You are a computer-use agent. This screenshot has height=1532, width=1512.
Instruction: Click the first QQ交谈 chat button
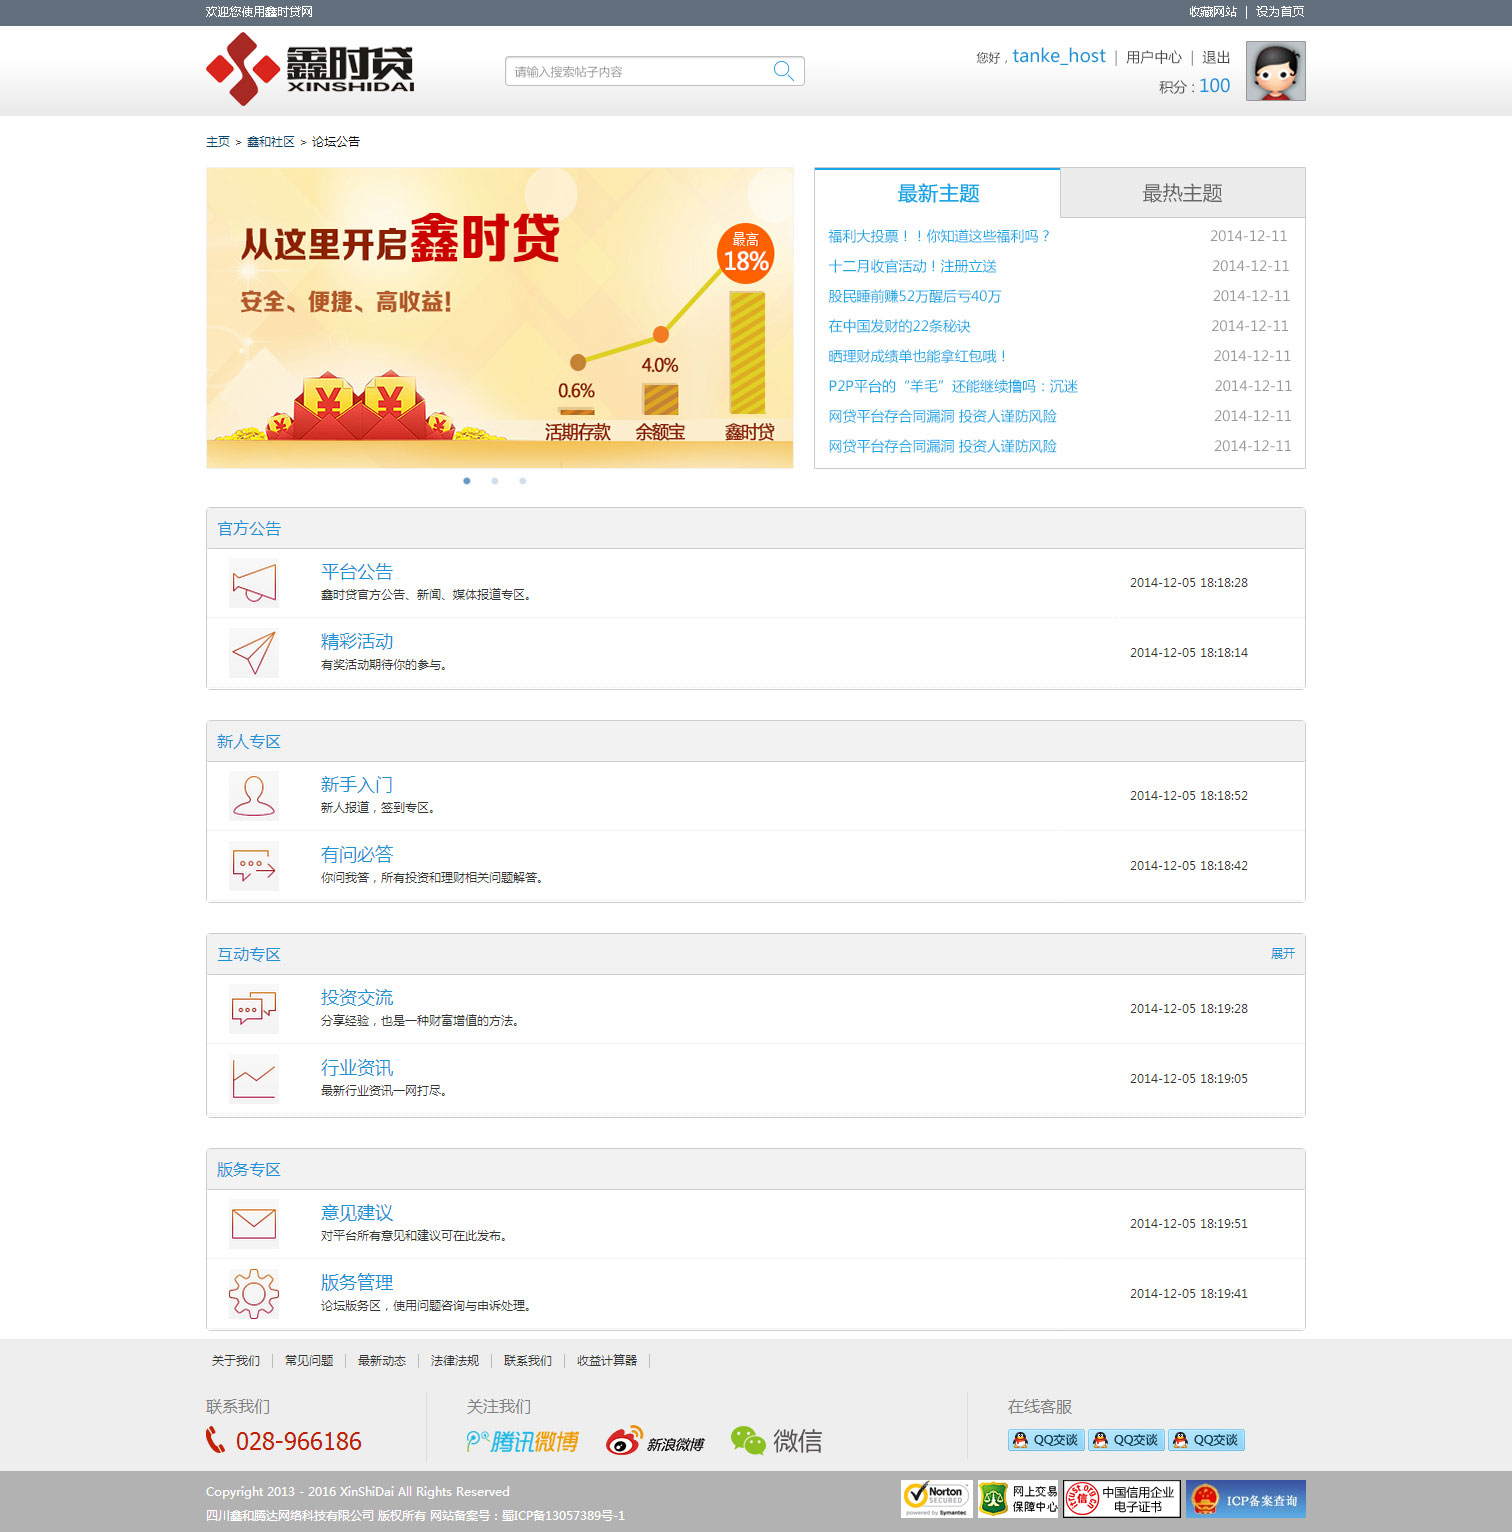[1046, 1440]
